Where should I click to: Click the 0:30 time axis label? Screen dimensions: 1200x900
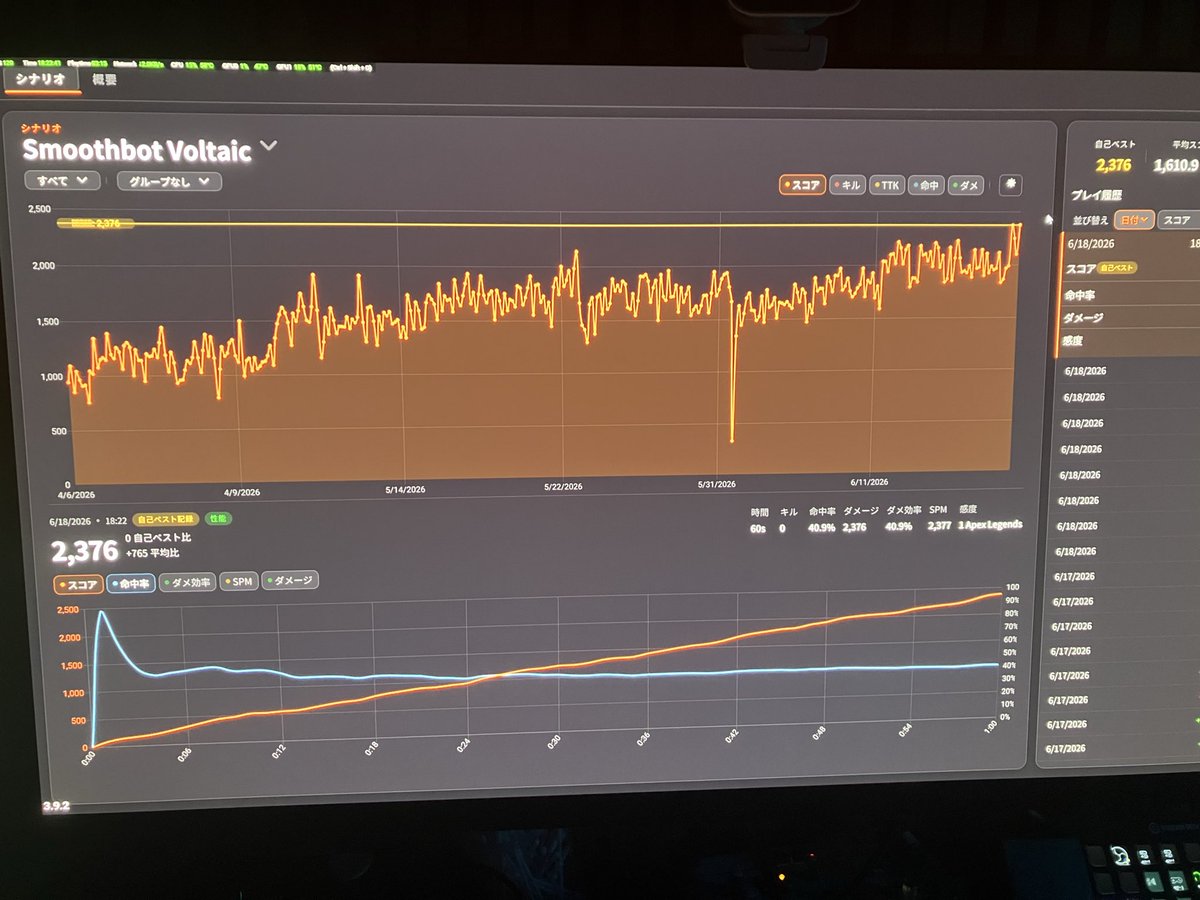tap(552, 741)
